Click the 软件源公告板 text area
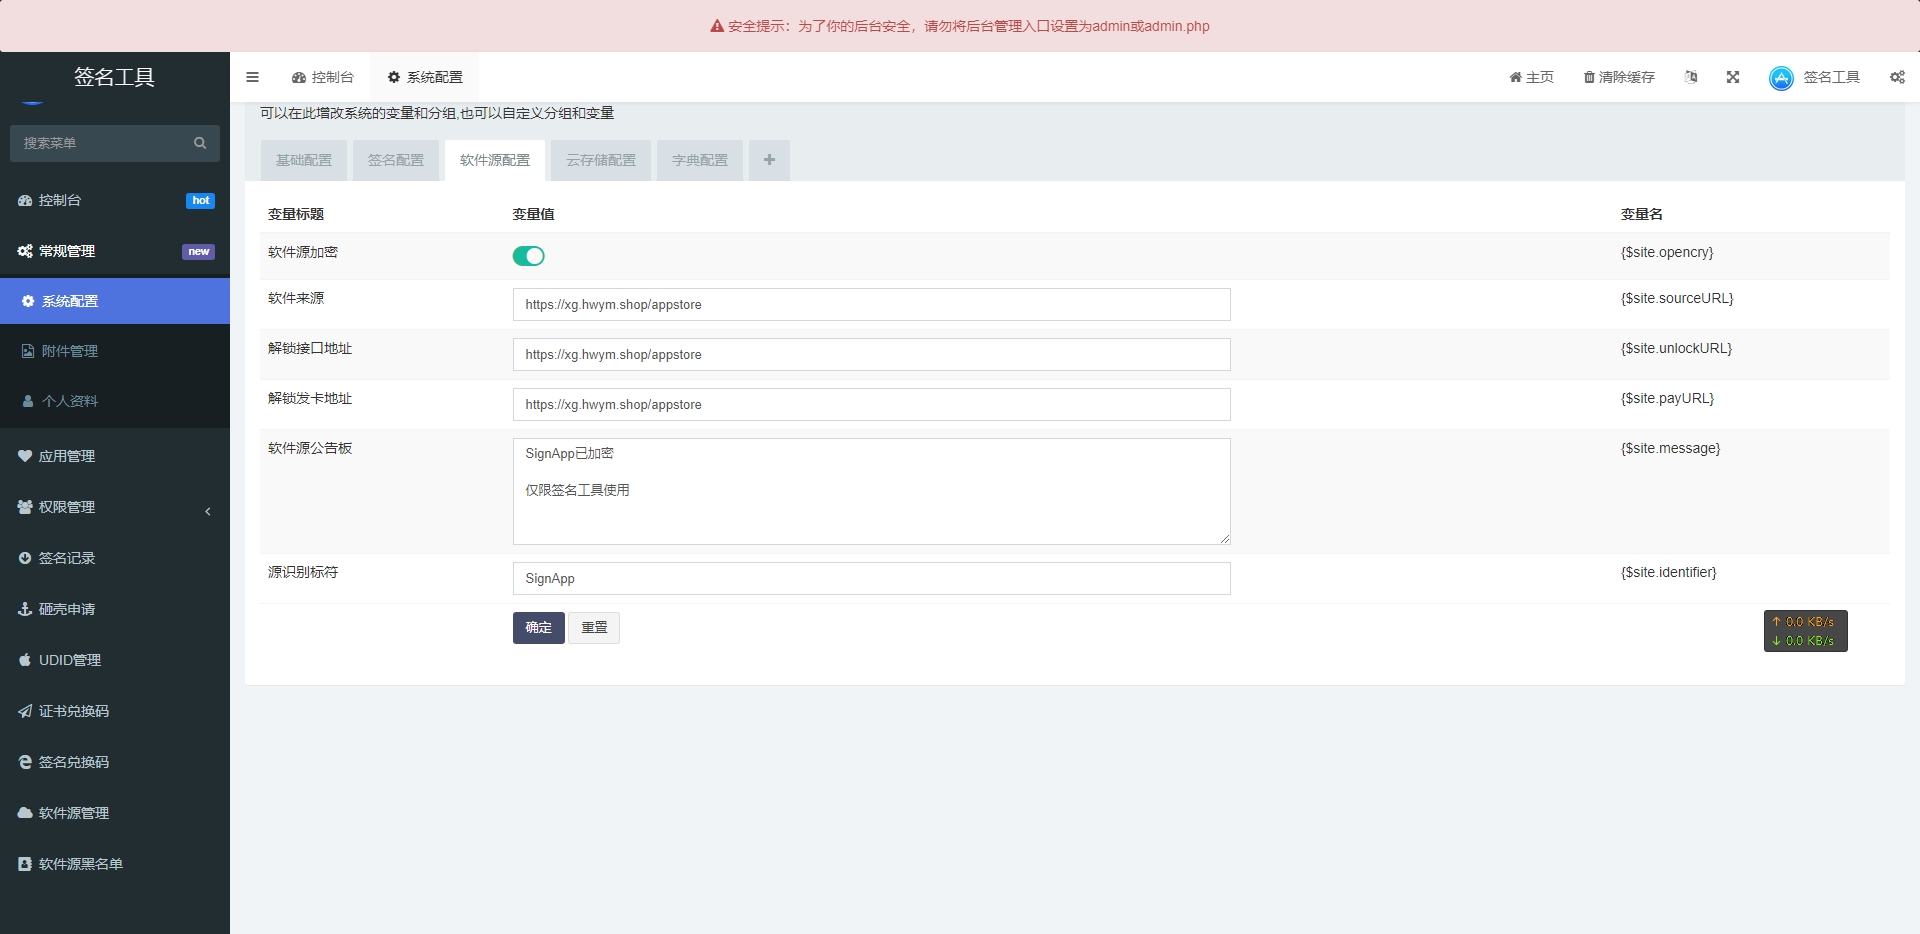Image resolution: width=1920 pixels, height=934 pixels. [x=871, y=491]
